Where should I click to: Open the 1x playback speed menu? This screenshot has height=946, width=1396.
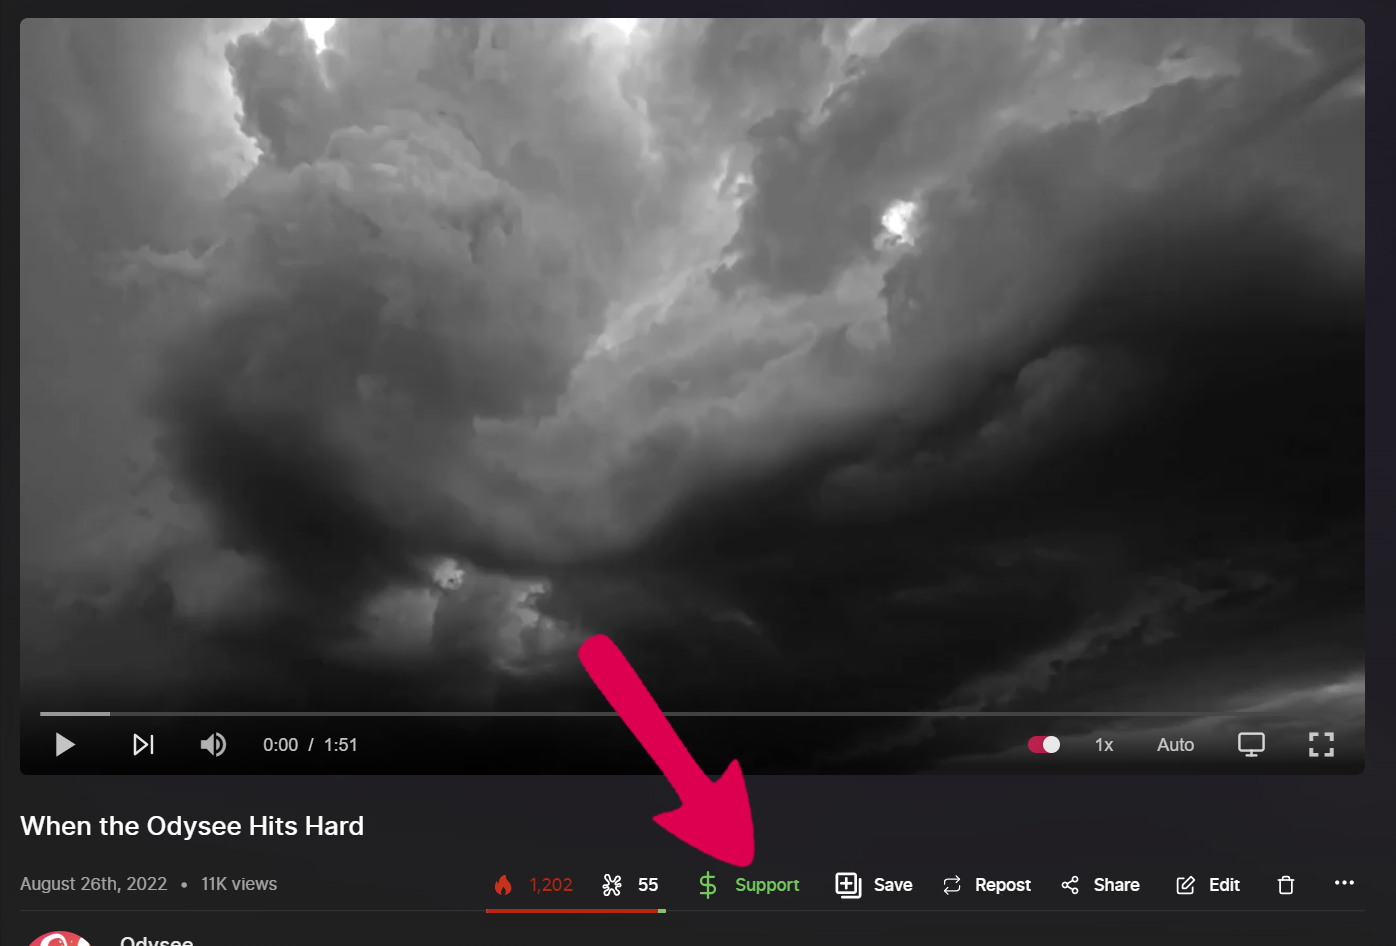click(x=1104, y=745)
